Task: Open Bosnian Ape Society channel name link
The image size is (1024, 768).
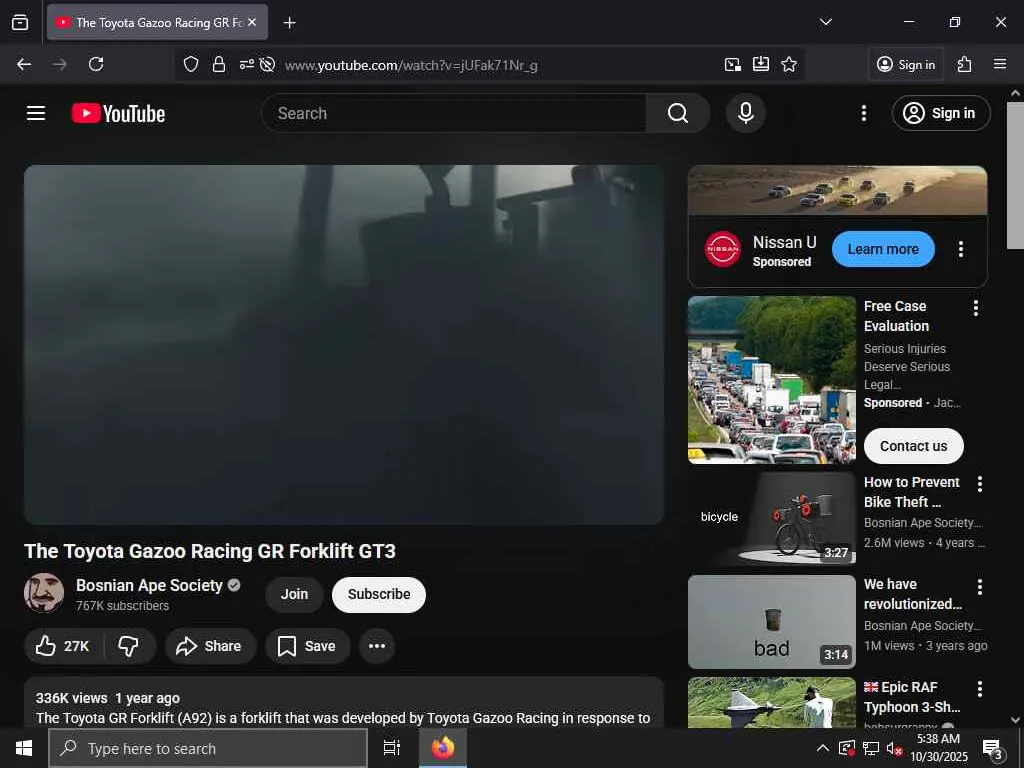Action: pyautogui.click(x=149, y=585)
